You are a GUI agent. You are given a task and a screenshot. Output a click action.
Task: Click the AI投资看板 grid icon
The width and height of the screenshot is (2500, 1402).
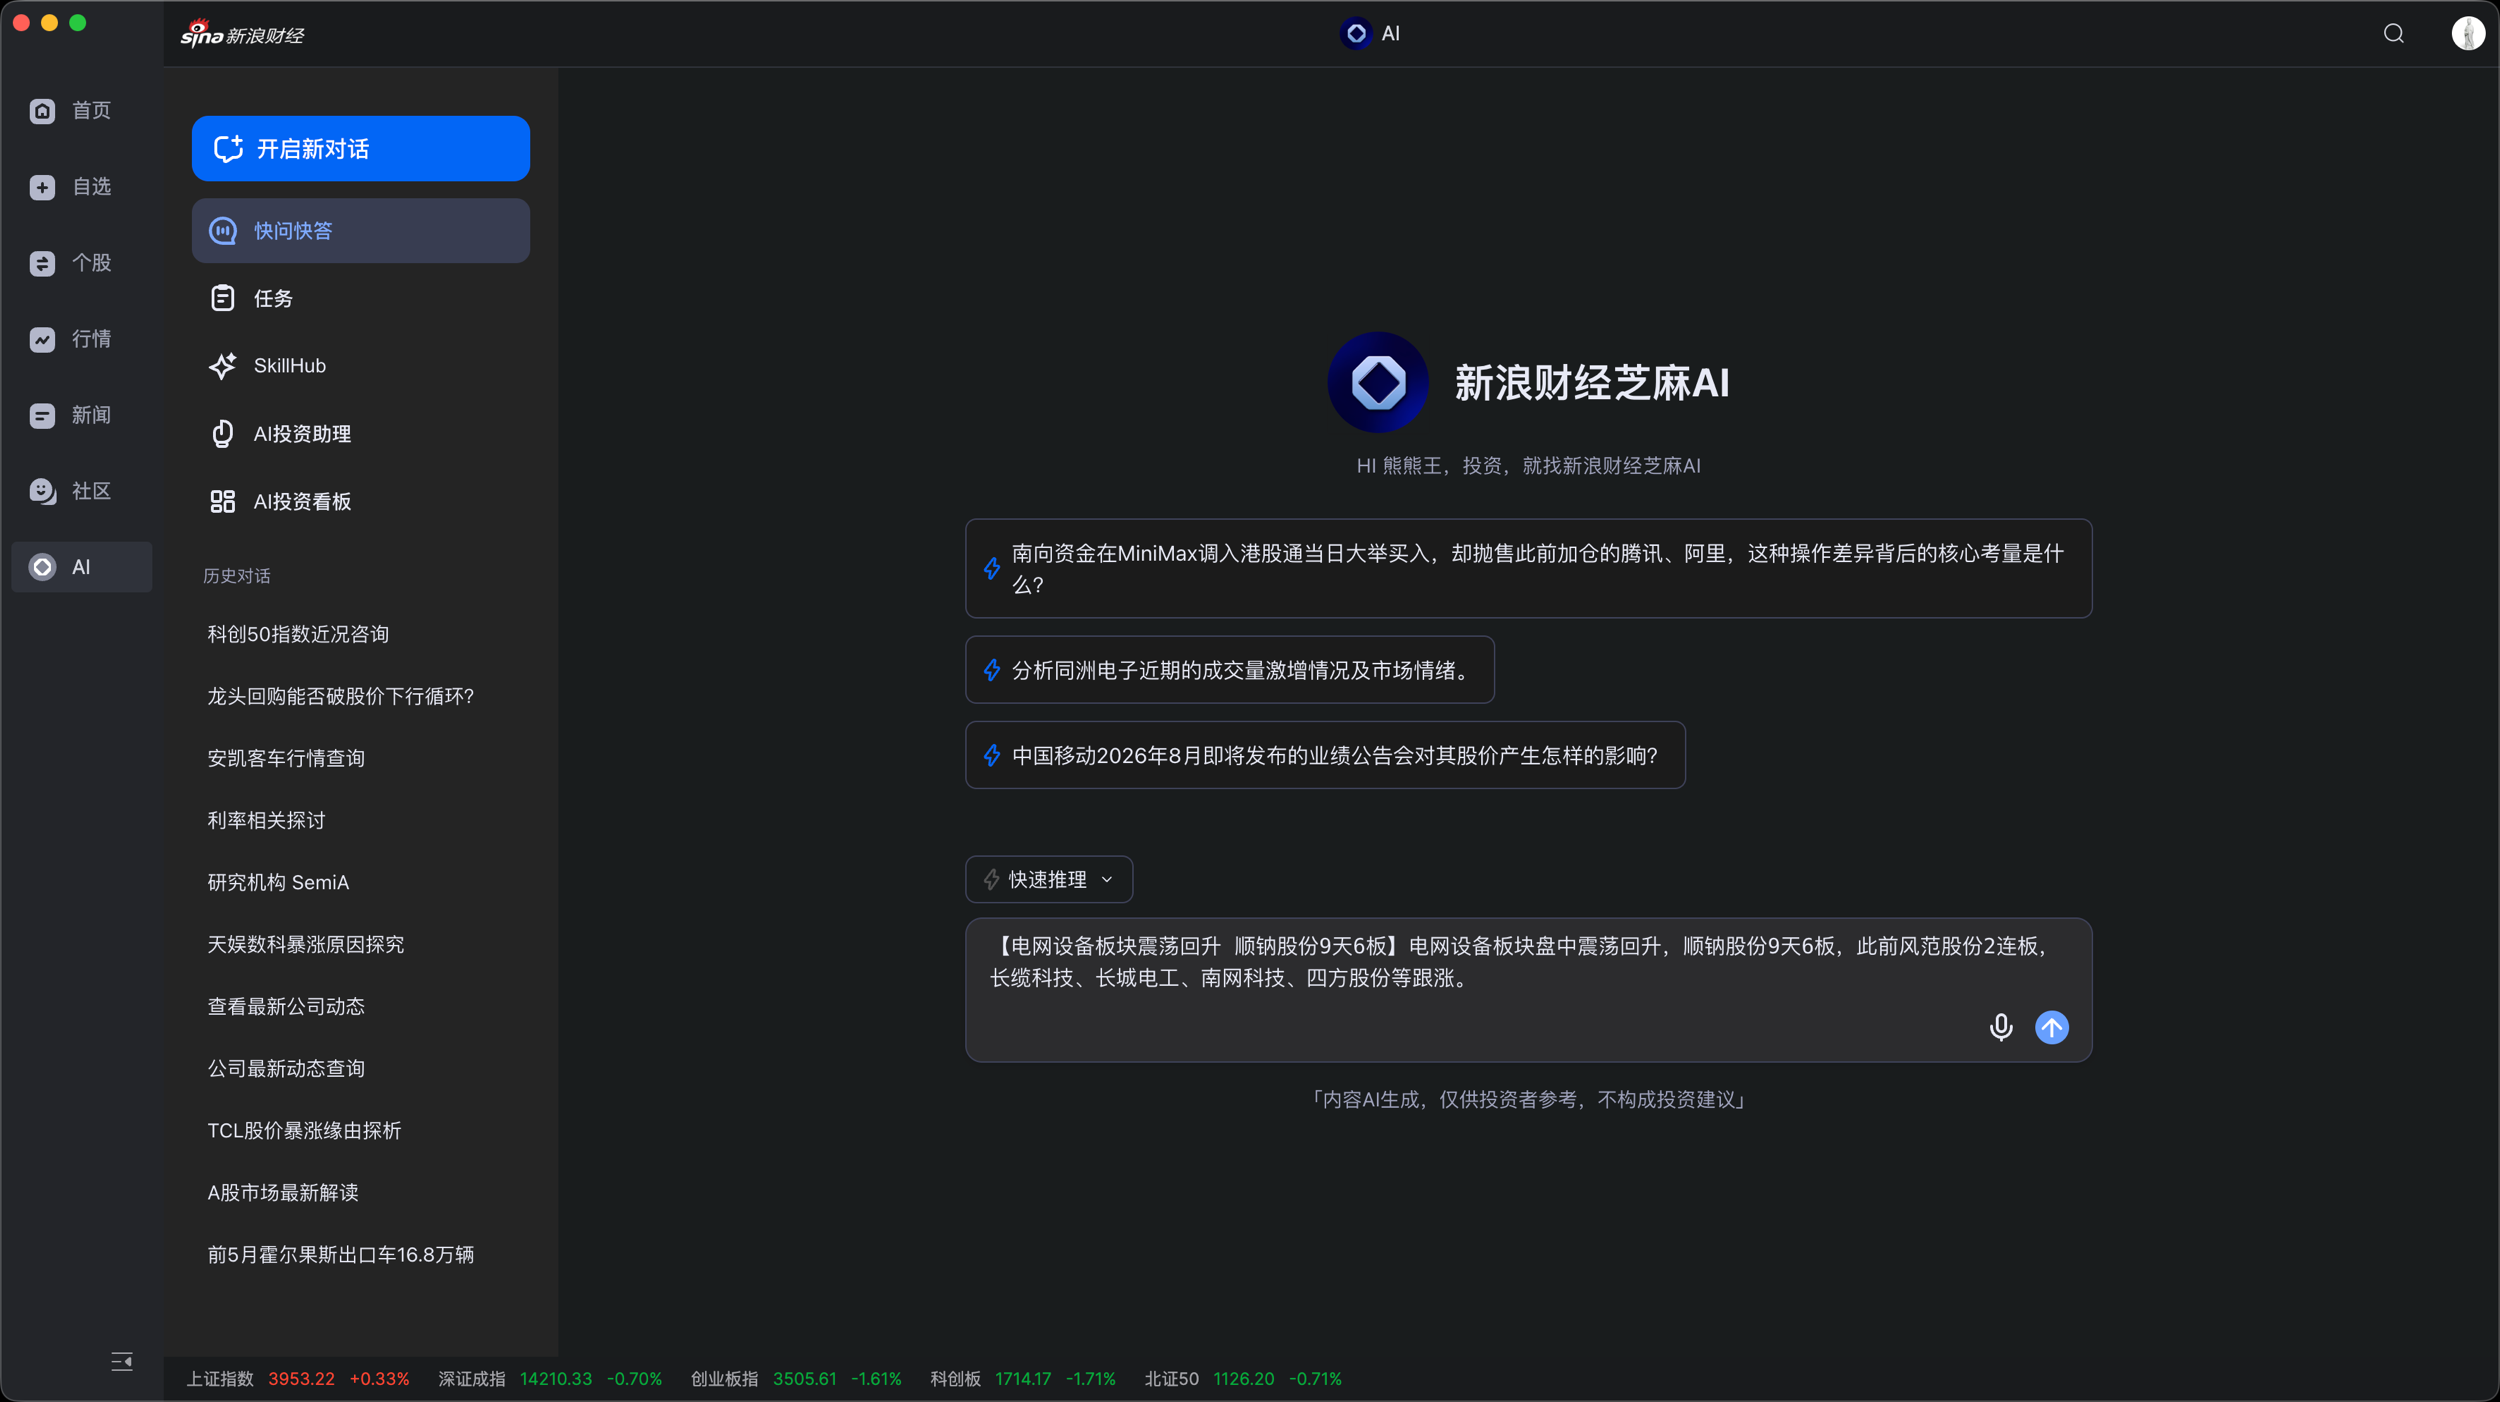pyautogui.click(x=222, y=502)
